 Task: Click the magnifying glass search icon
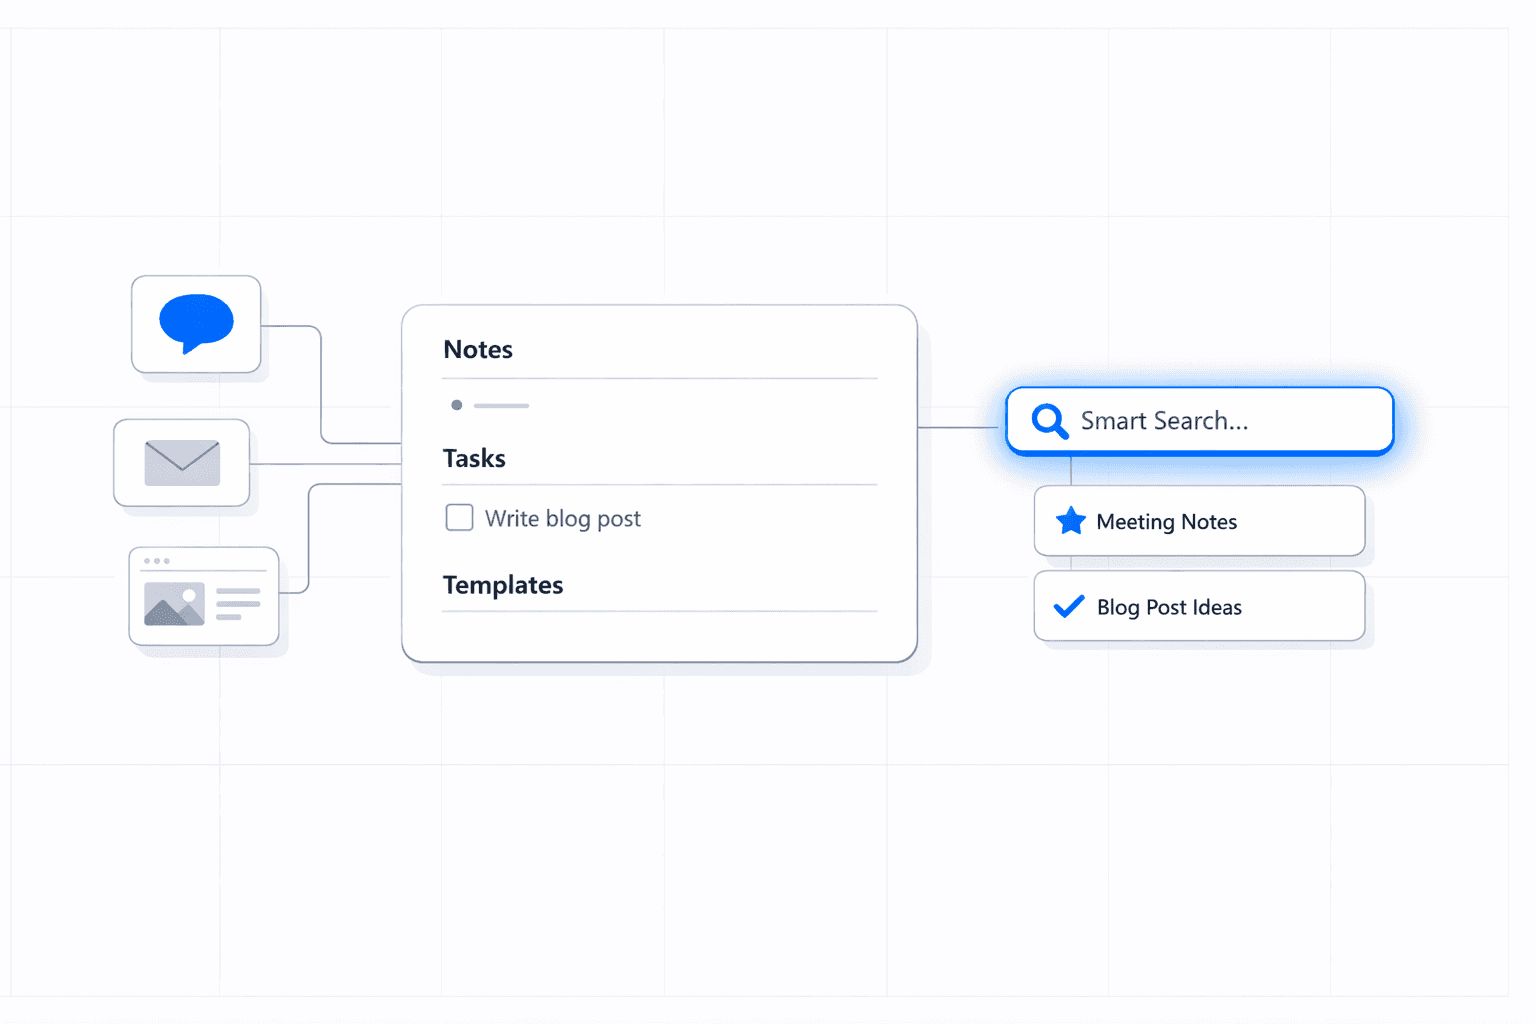1049,421
